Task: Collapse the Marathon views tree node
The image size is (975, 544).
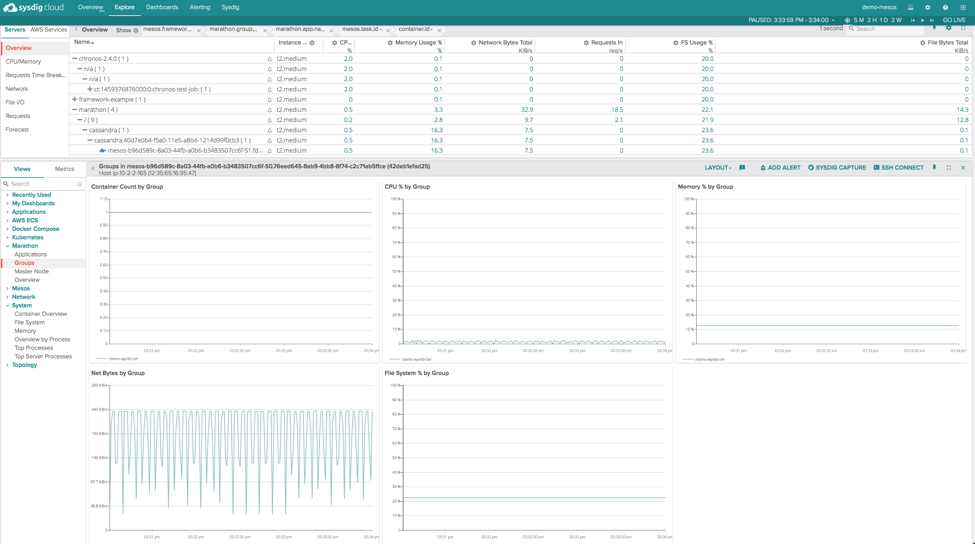Action: 7,246
